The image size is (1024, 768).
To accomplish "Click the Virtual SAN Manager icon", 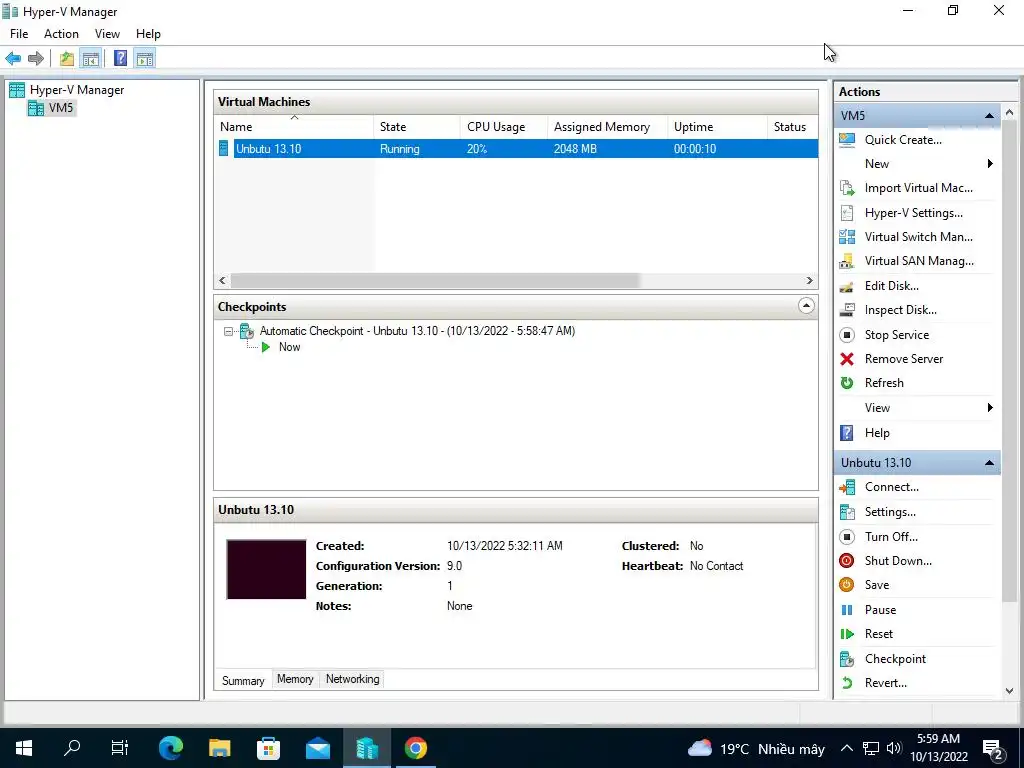I will click(x=847, y=261).
